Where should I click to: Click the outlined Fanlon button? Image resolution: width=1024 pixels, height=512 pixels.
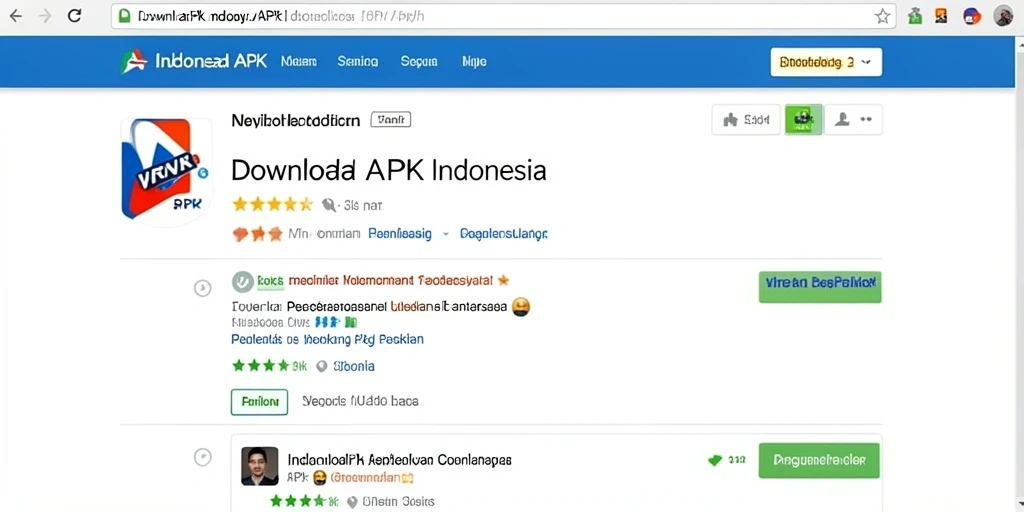(259, 402)
